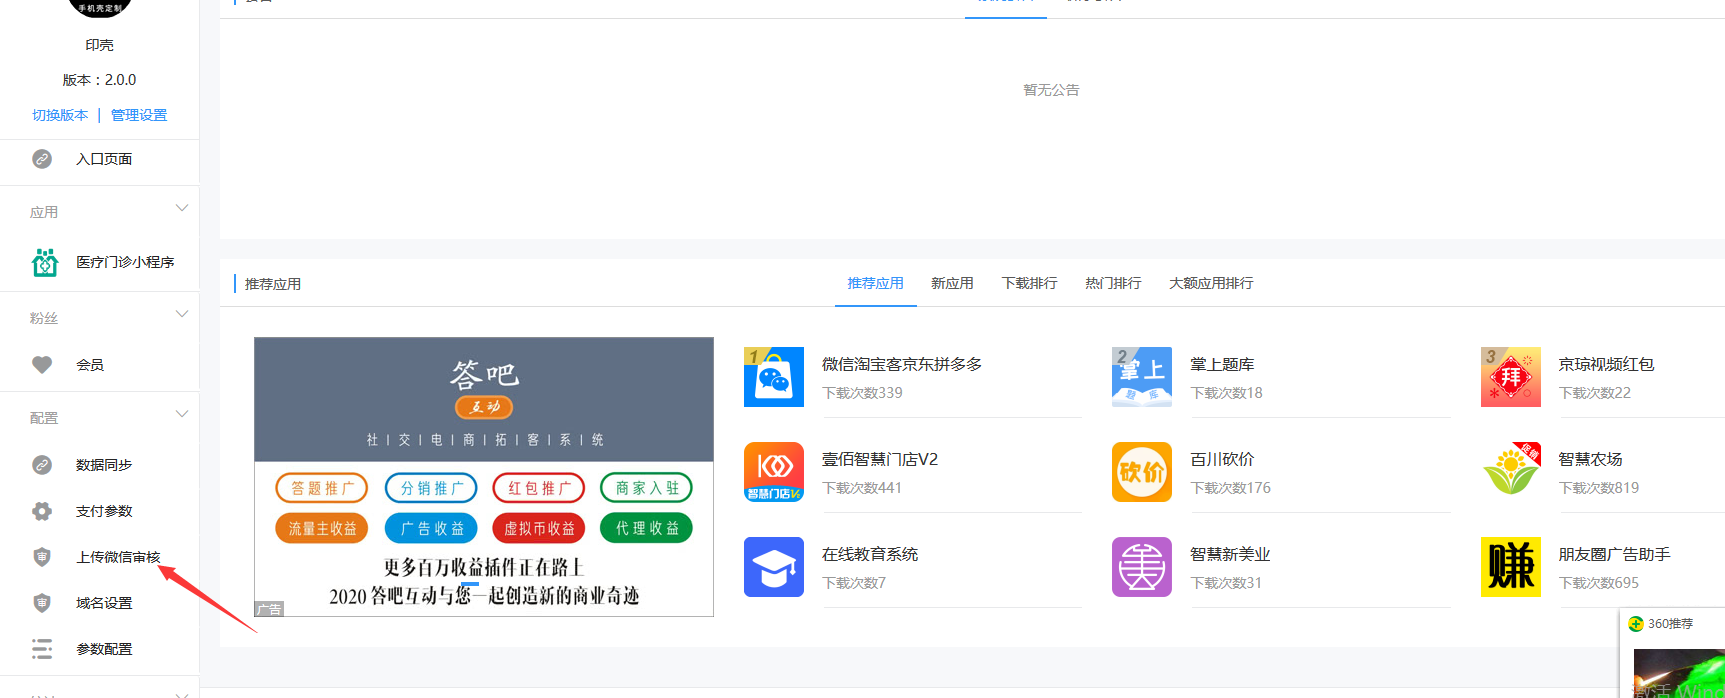Switch to the 大额应用排行 tab
Screen dimensions: 1725x698
tap(1211, 284)
